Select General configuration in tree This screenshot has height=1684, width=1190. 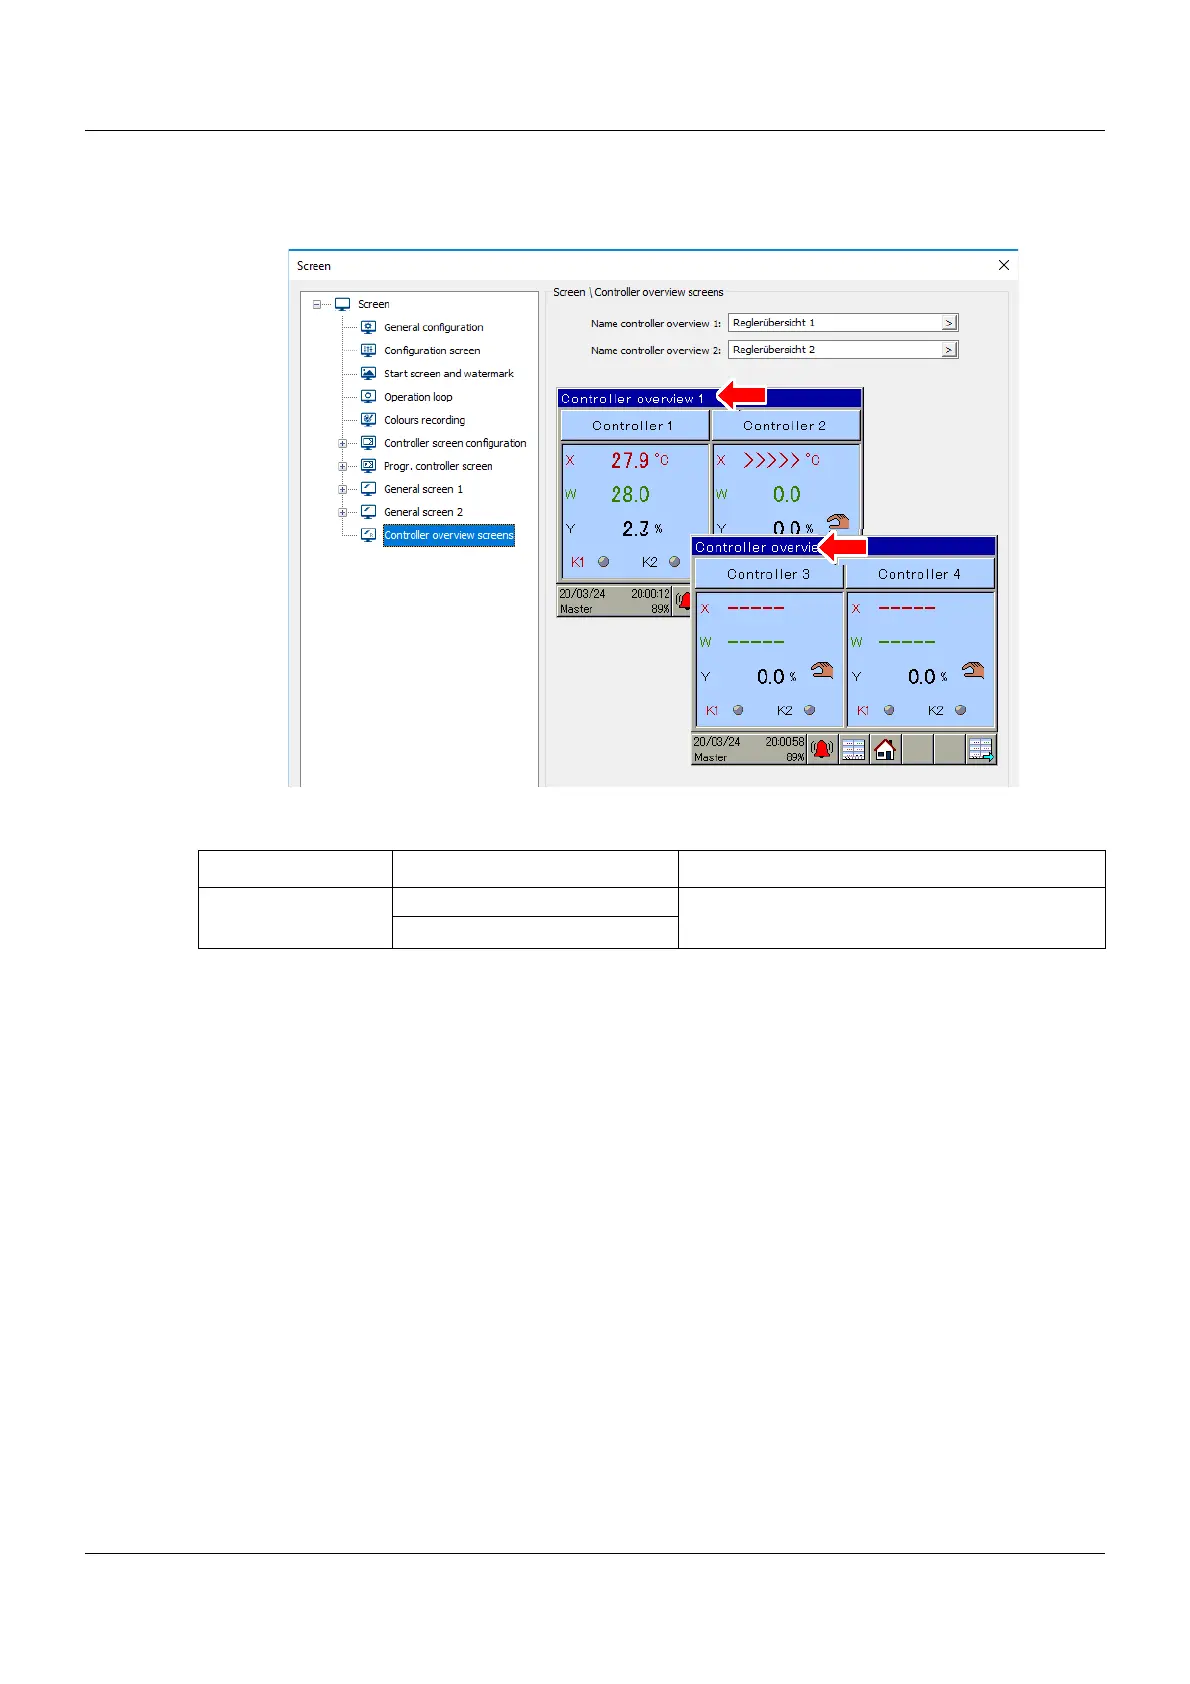[x=434, y=327]
